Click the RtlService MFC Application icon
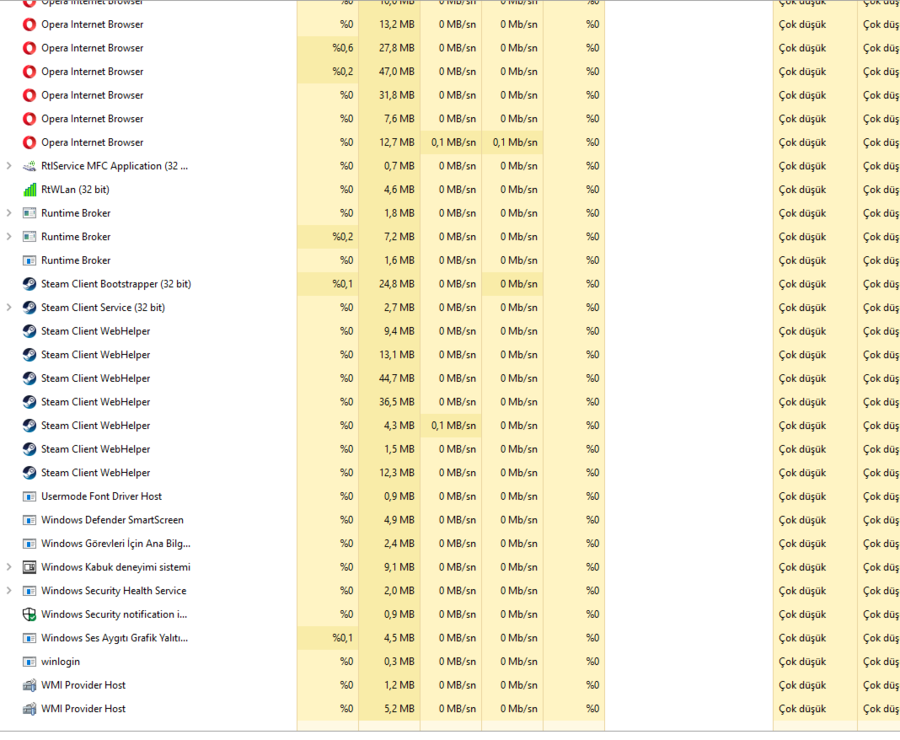 tap(29, 166)
